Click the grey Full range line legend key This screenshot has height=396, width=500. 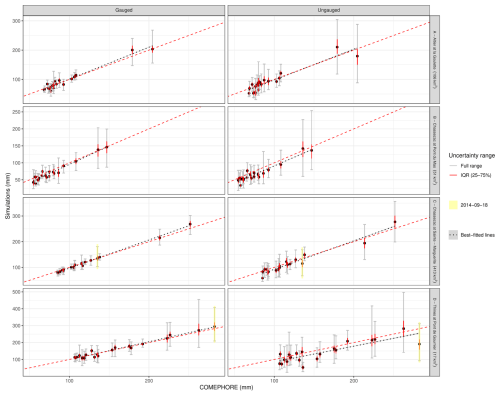pyautogui.click(x=453, y=166)
